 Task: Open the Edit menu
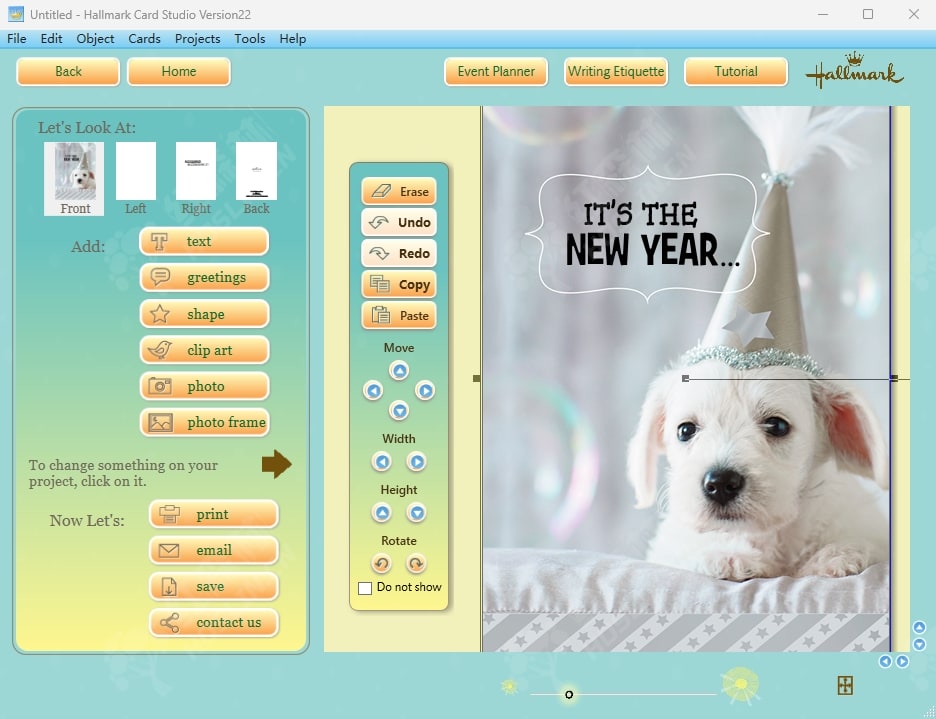pyautogui.click(x=51, y=39)
